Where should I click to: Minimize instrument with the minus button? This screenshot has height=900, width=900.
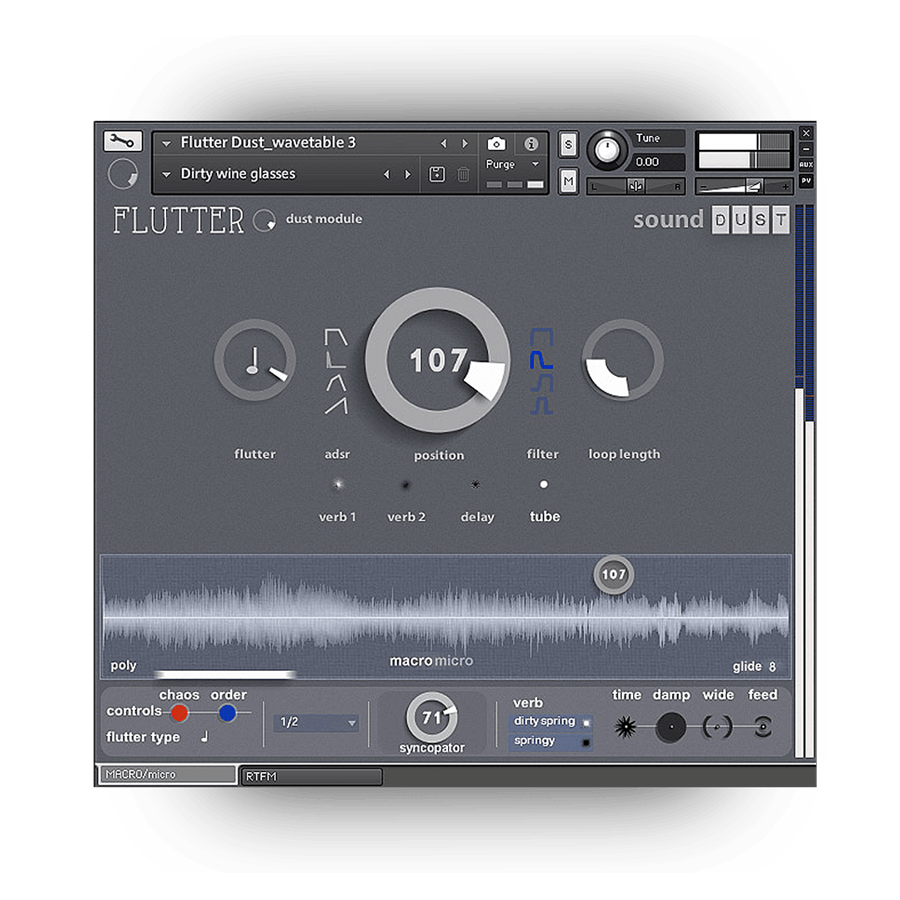[x=806, y=149]
